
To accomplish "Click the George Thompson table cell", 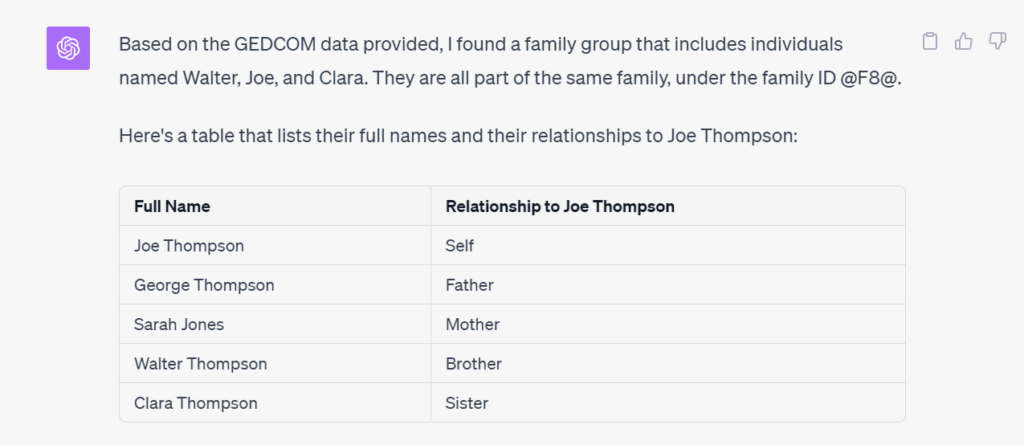I will pyautogui.click(x=275, y=285).
